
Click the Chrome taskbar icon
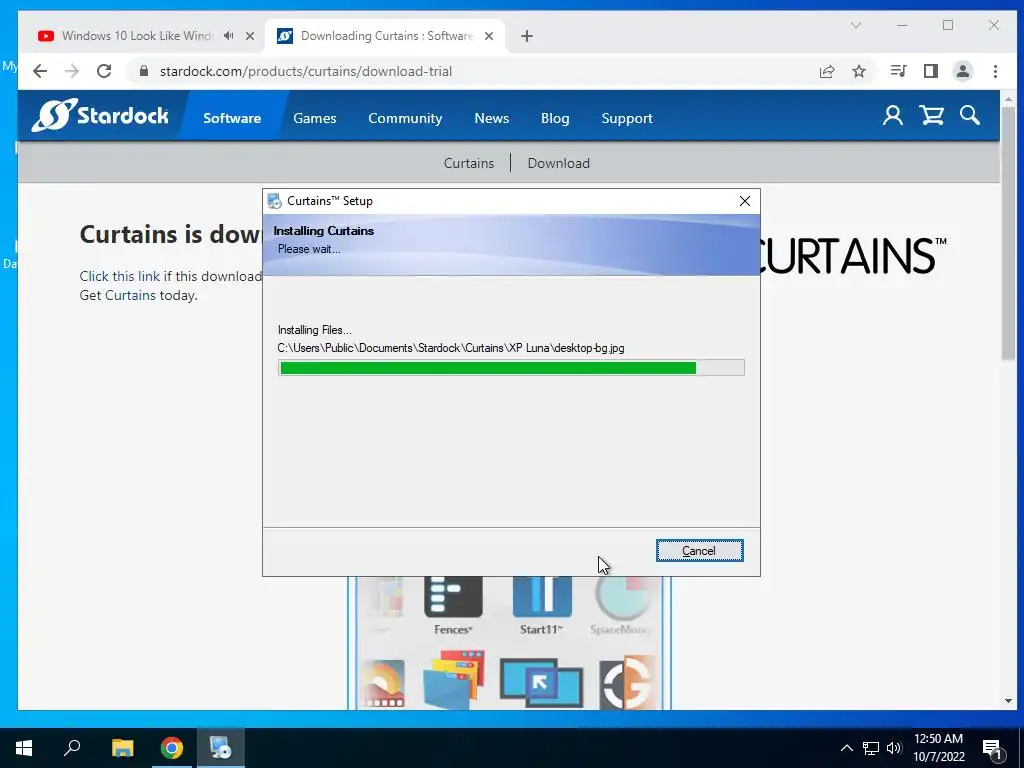(x=172, y=748)
